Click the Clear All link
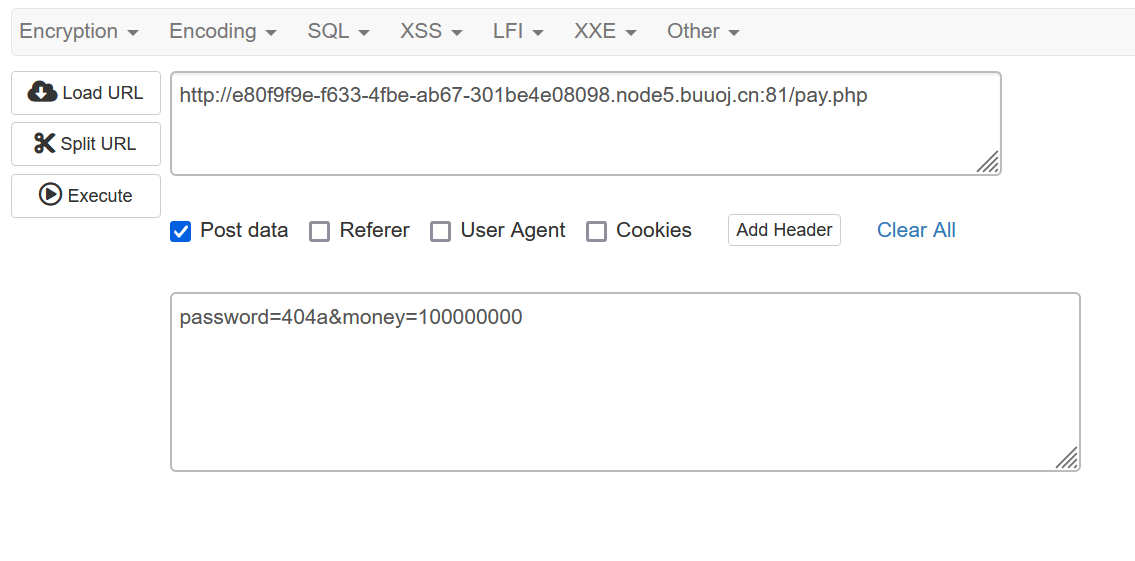Image resolution: width=1135 pixels, height=561 pixels. coord(916,230)
